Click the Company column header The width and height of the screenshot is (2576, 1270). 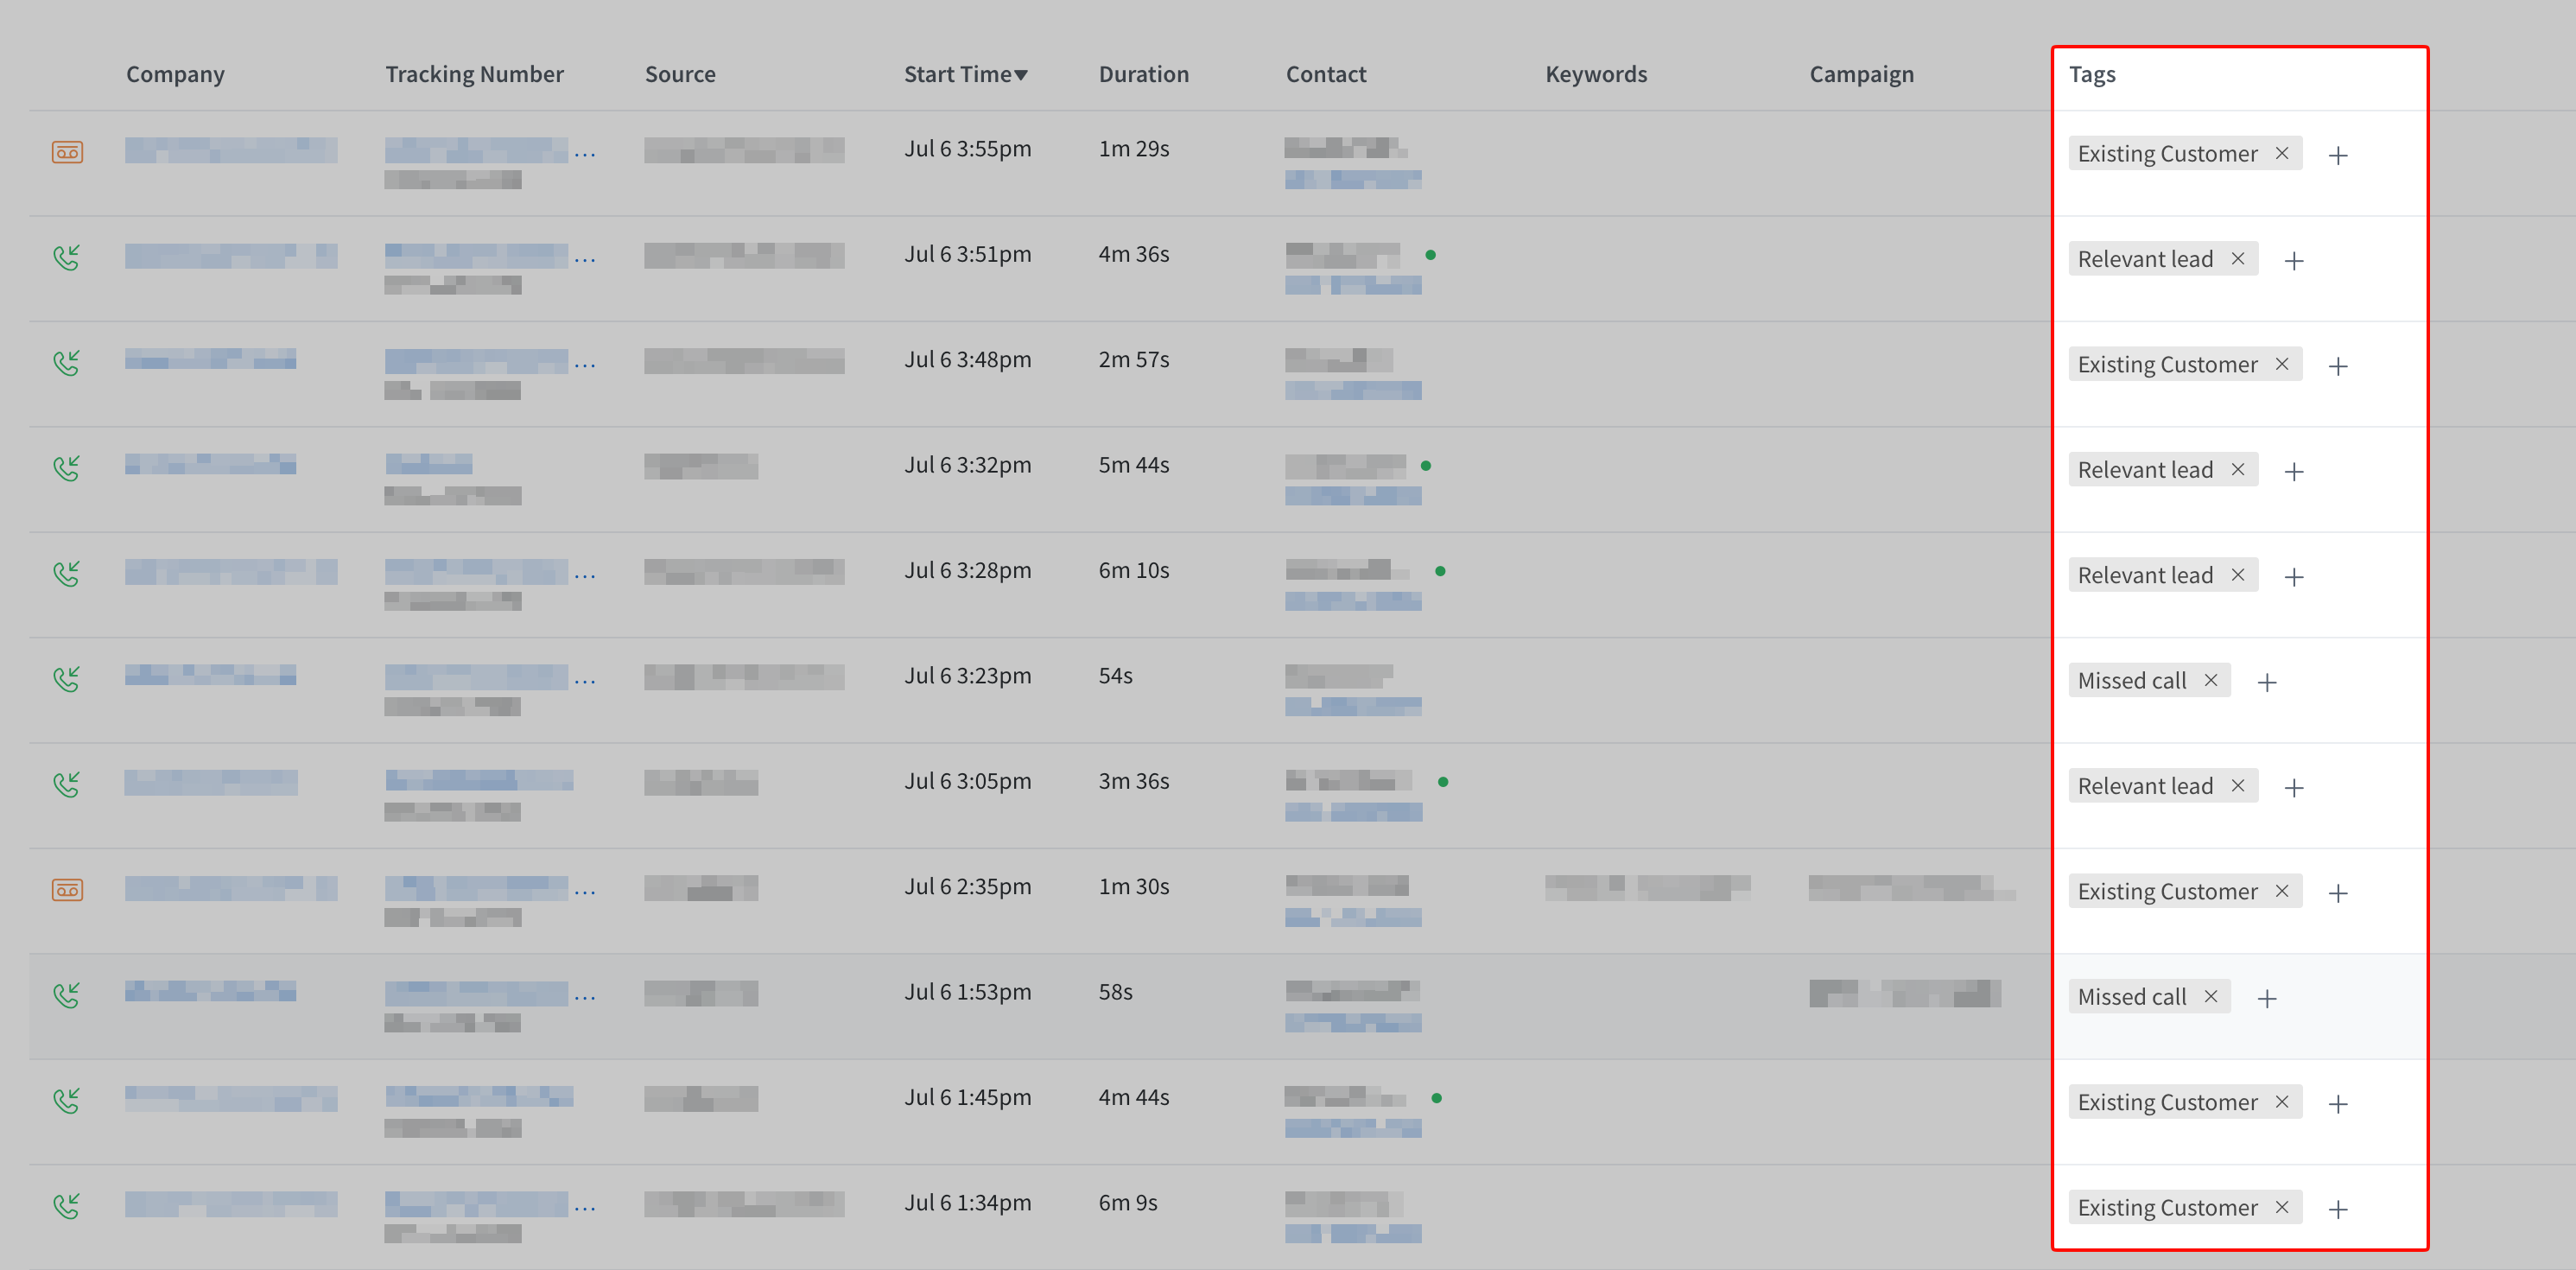click(x=175, y=74)
